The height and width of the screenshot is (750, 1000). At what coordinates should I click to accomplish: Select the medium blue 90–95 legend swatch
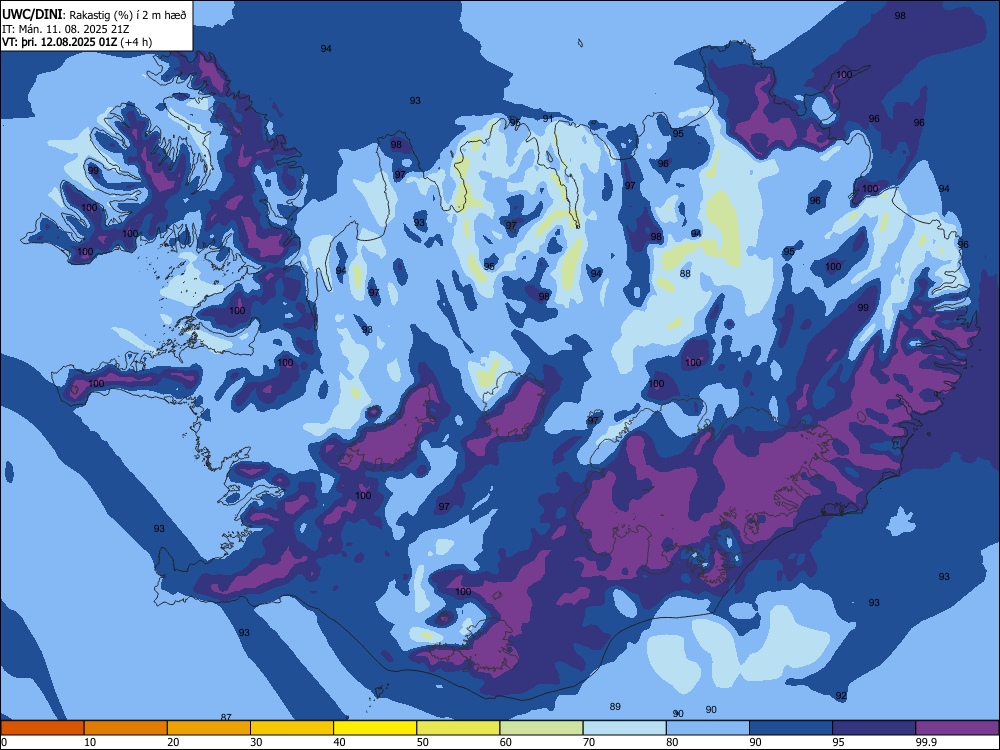[791, 728]
